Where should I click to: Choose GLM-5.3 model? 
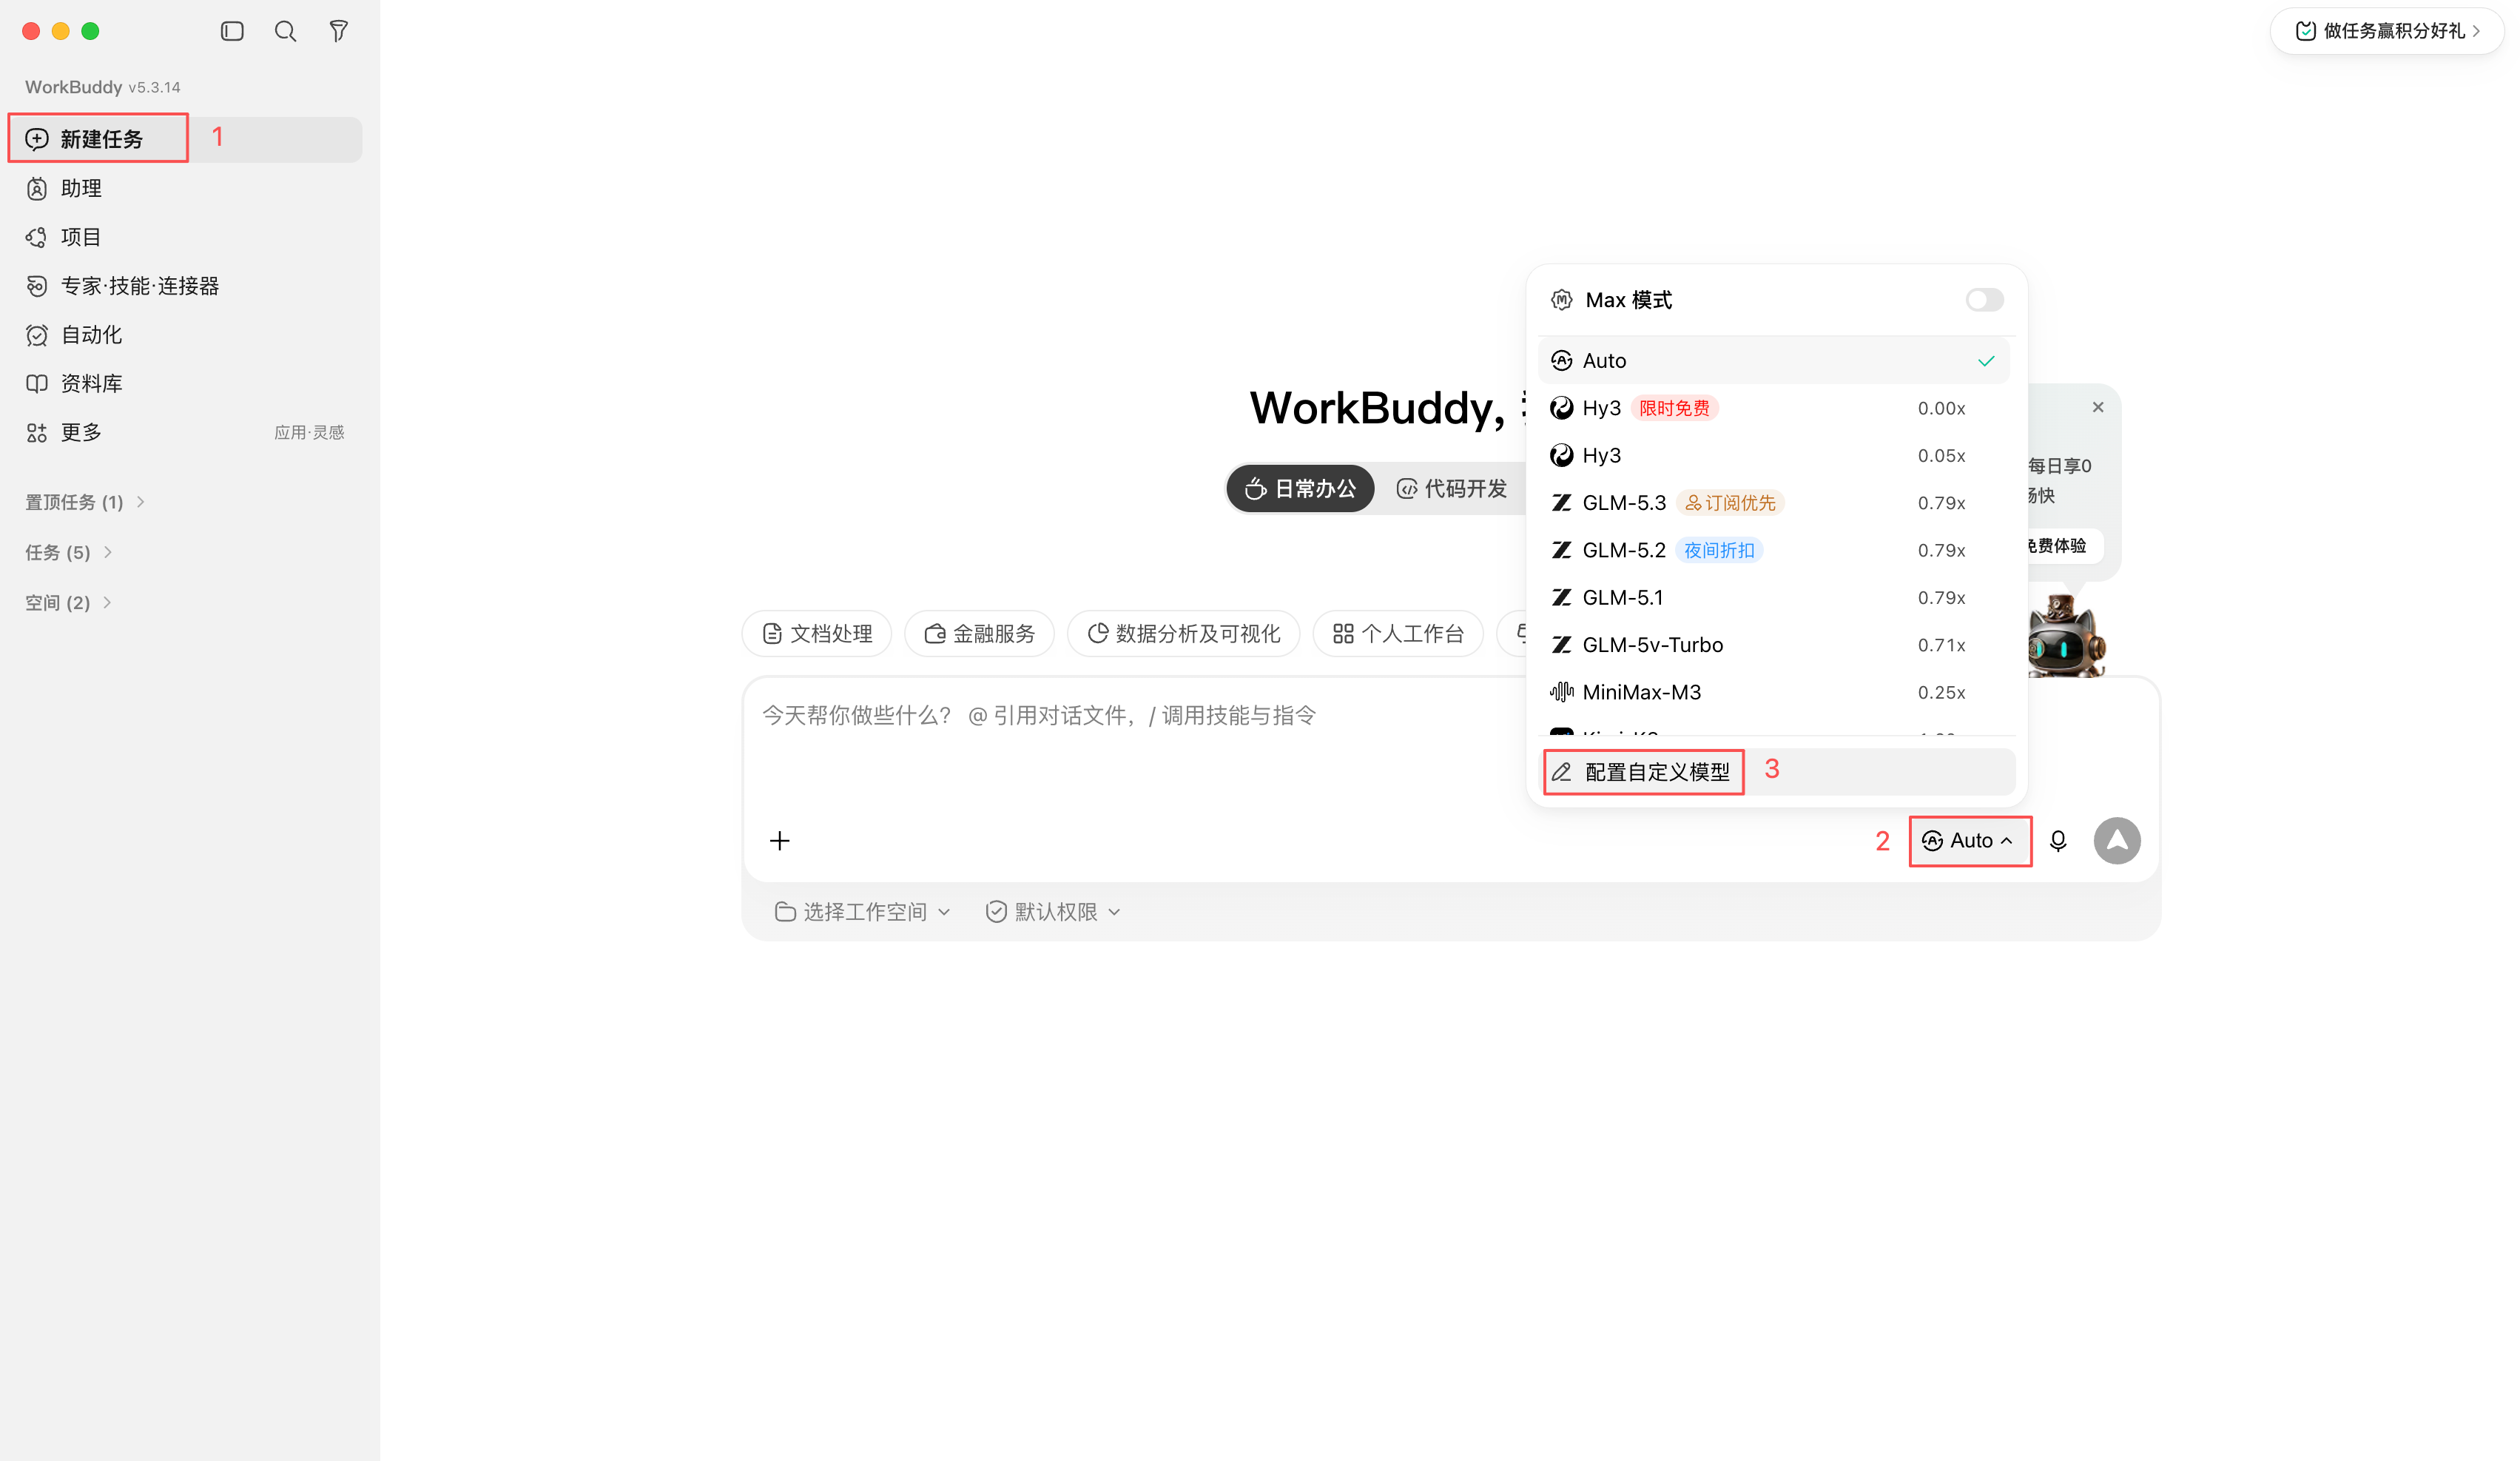1773,503
